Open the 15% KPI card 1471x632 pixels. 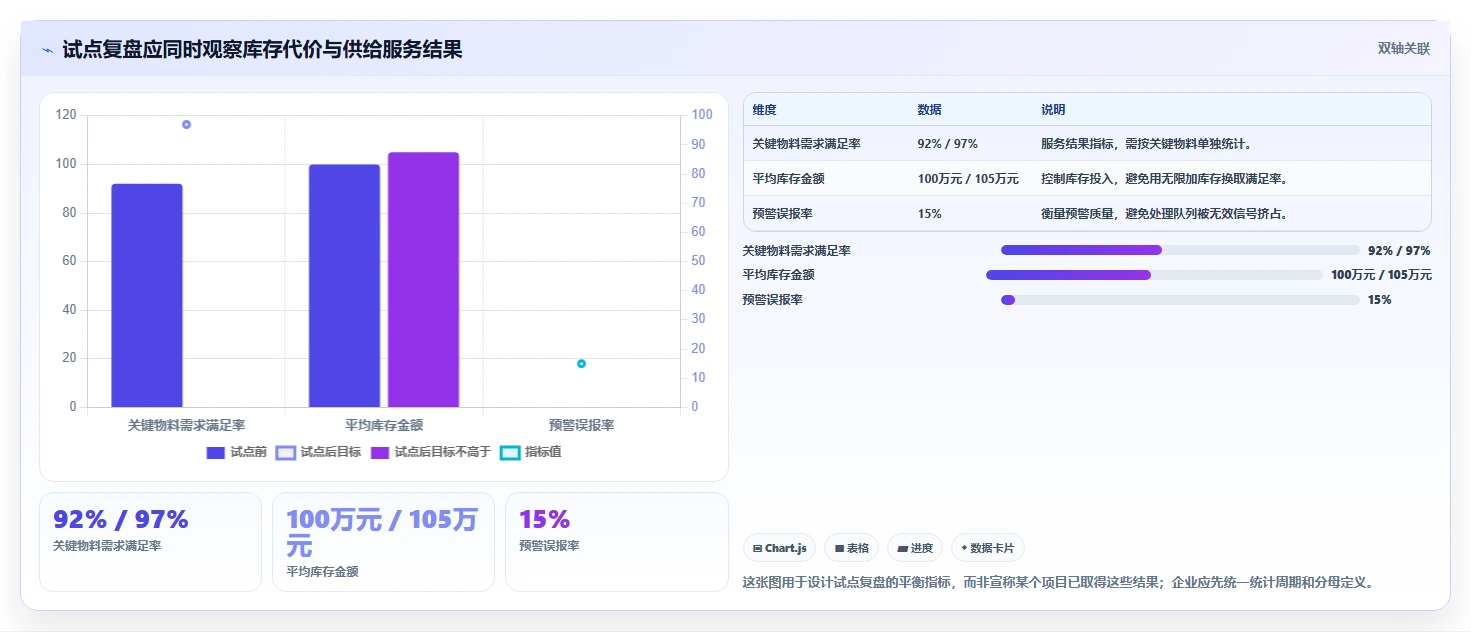617,541
